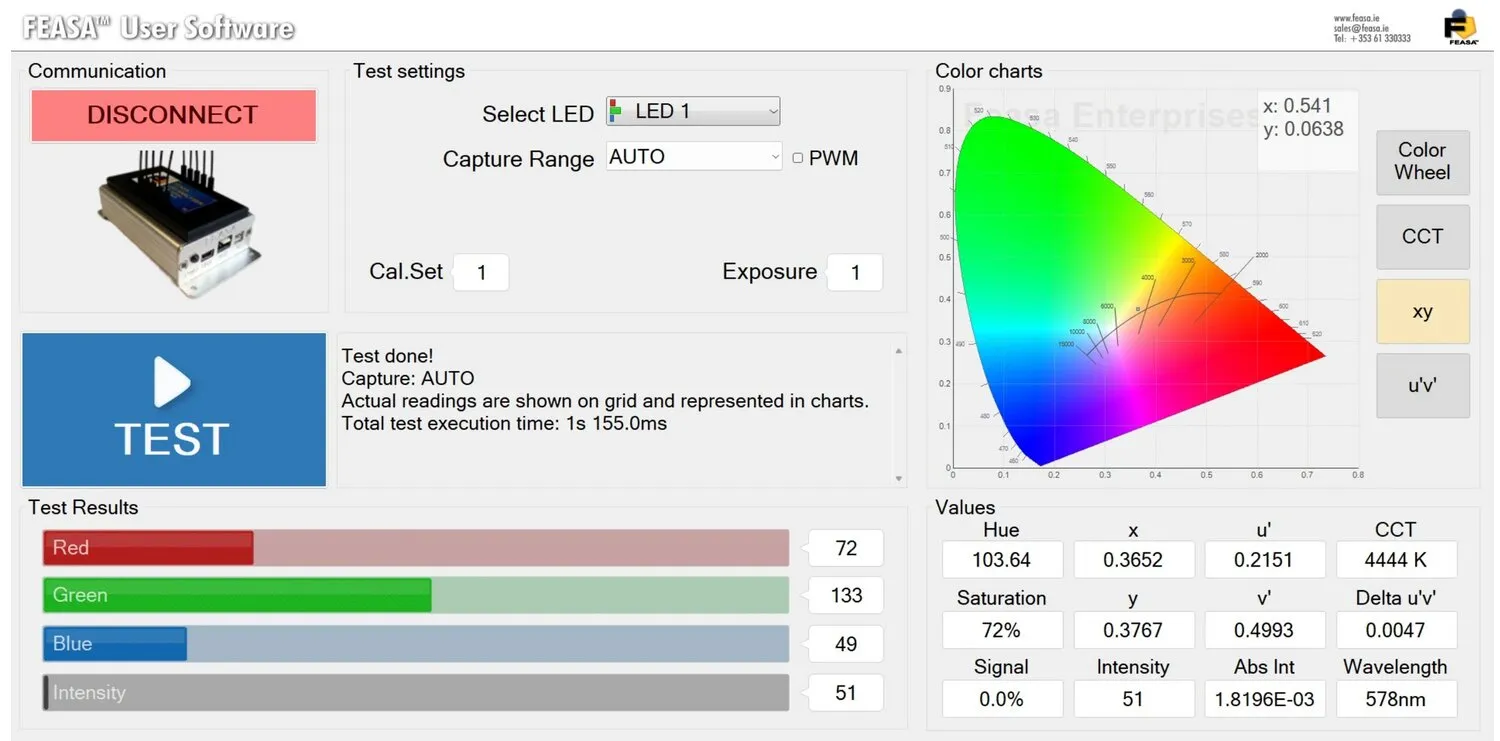Click the v' value 0.4993
The width and height of the screenshot is (1500, 741).
point(1264,630)
